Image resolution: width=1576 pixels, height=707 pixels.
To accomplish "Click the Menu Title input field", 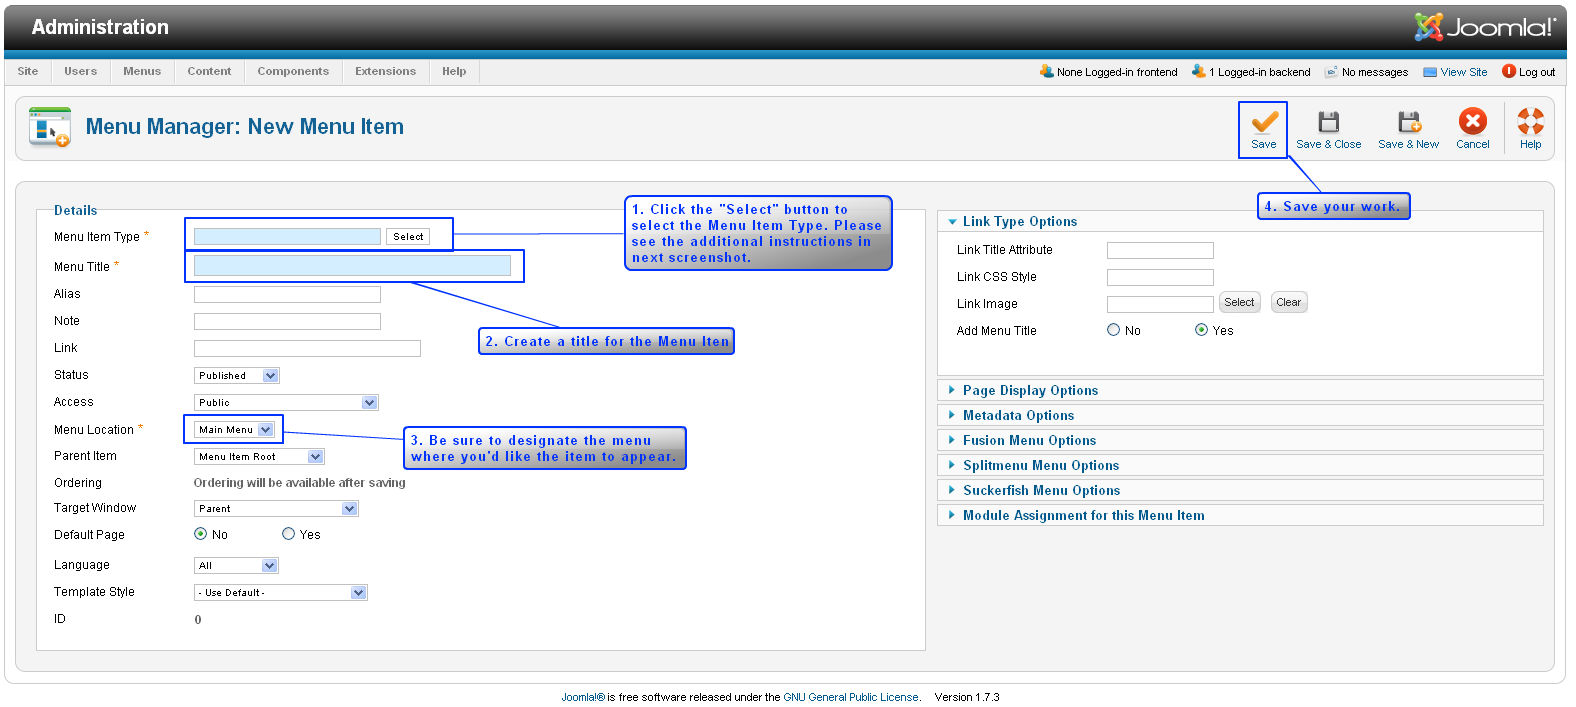I will (352, 265).
